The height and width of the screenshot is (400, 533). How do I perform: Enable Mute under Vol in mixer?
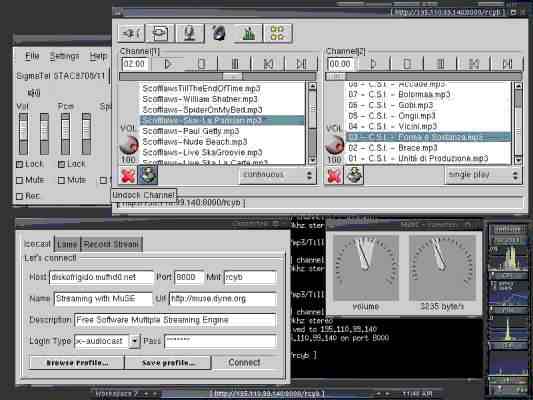pyautogui.click(x=20, y=180)
